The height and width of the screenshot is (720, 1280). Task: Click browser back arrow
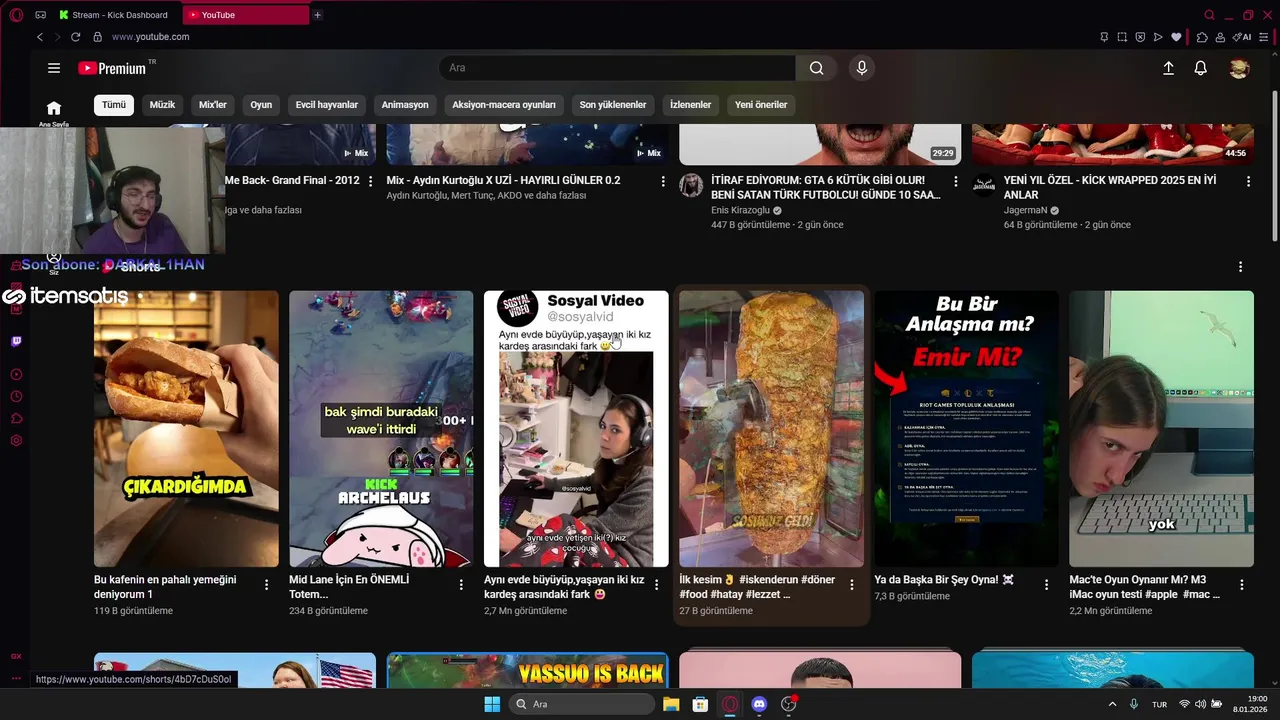pyautogui.click(x=40, y=37)
